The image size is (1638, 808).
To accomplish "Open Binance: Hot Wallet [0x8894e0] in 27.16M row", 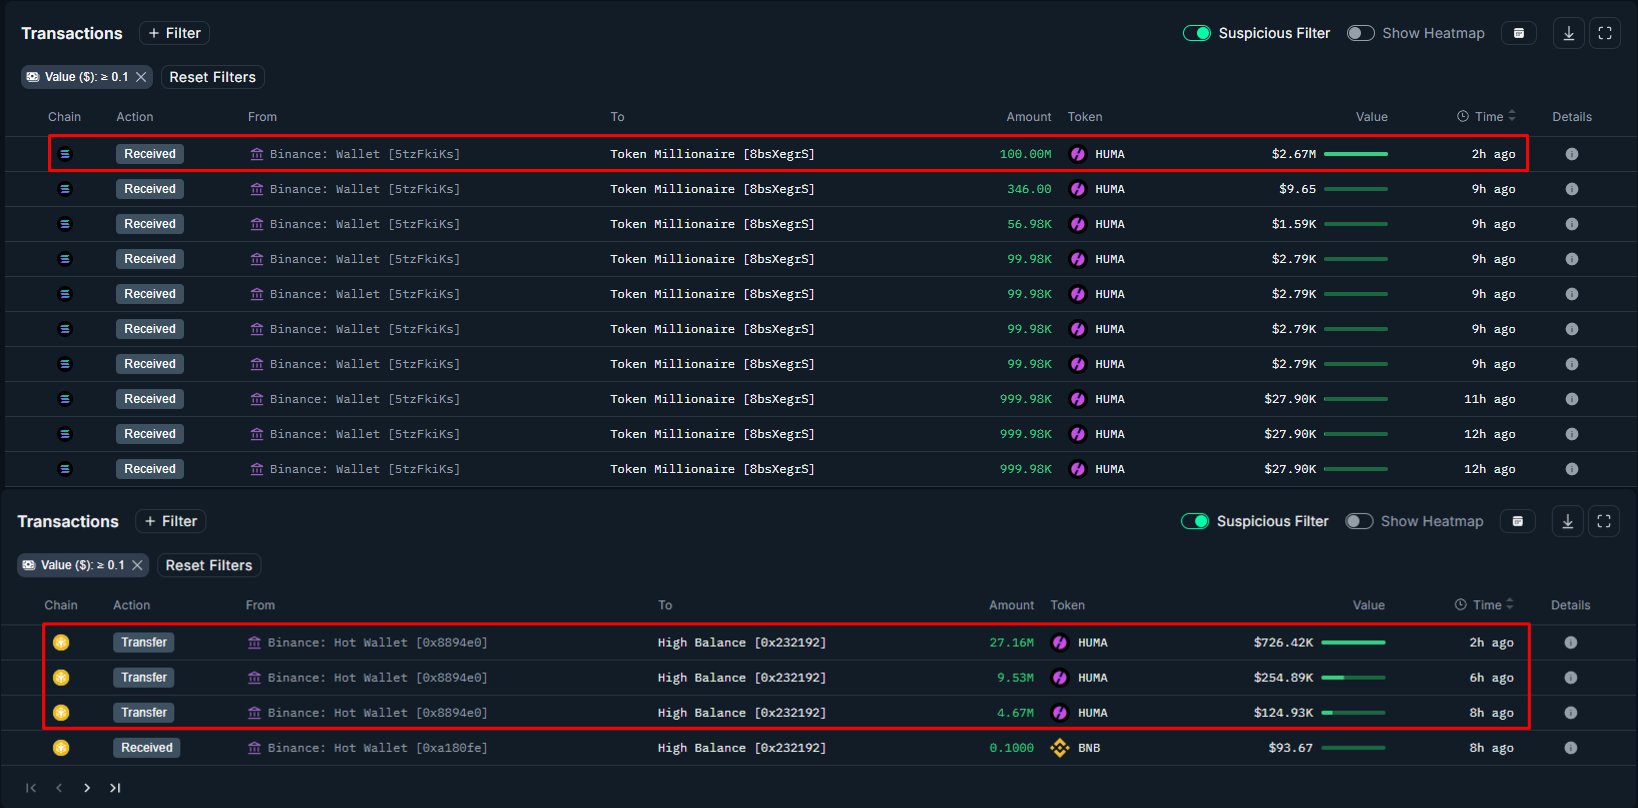I will [x=378, y=643].
